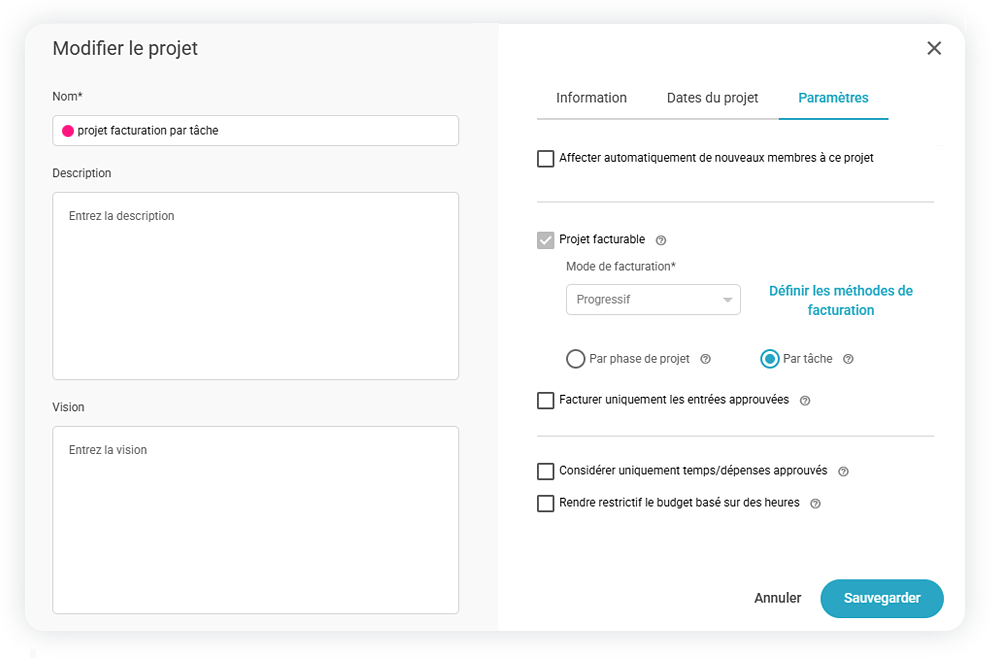Switch to the Information tab
The width and height of the screenshot is (996, 672).
[x=591, y=98]
